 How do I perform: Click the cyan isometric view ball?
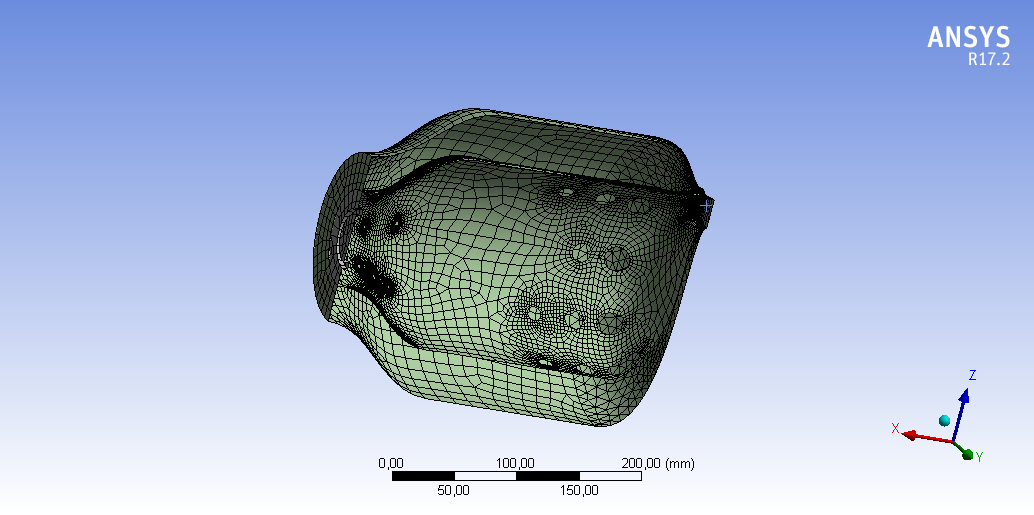click(944, 420)
